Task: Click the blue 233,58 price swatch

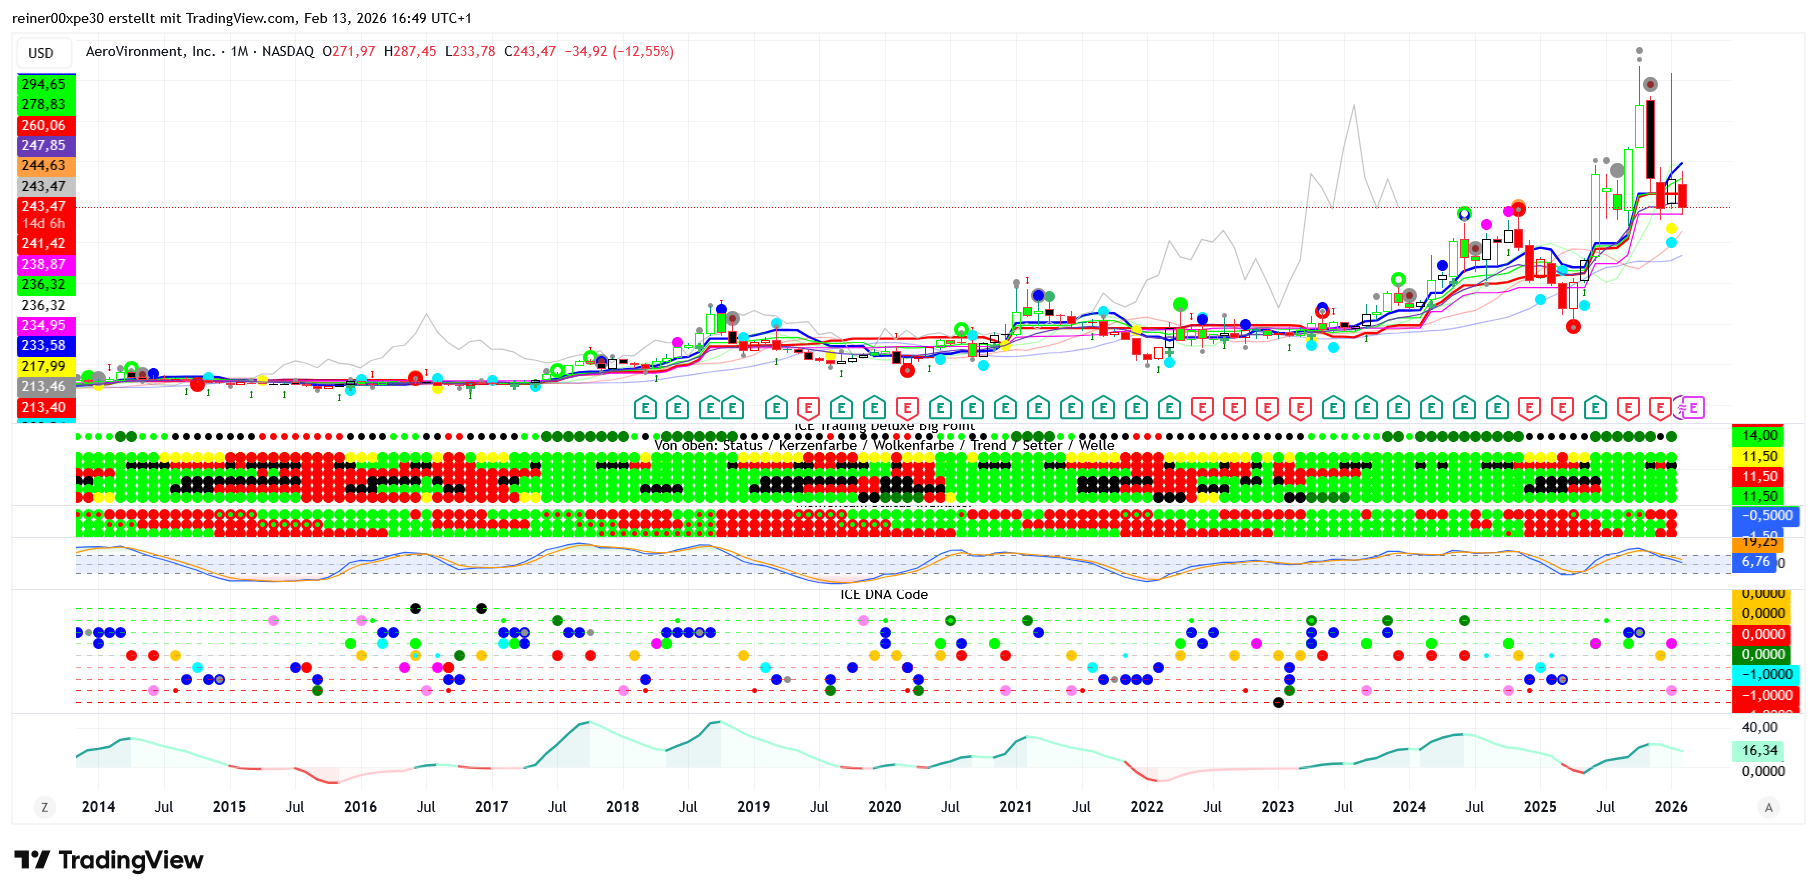Action: (44, 346)
